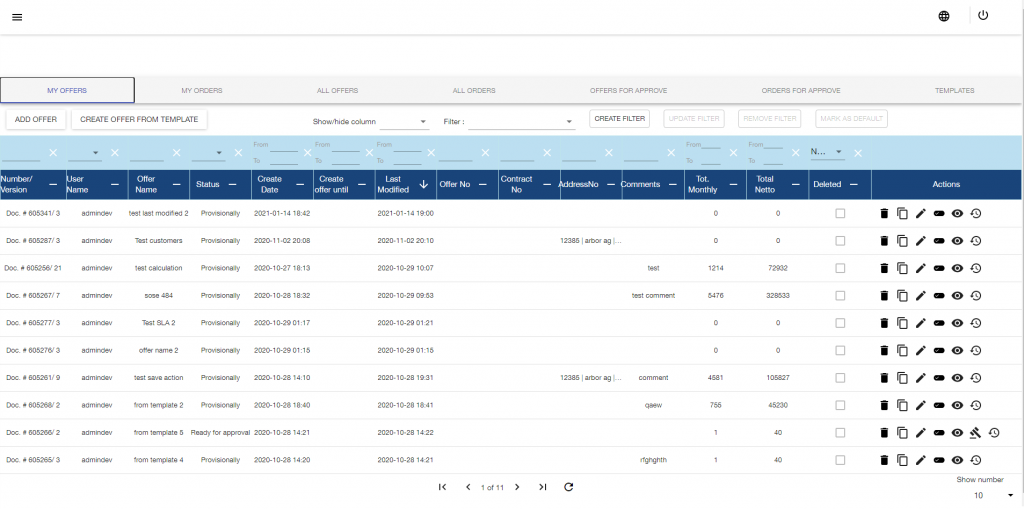Screen dimensions: 1024x509
Task: Click the gavel icon for 'from template 5'
Action: tap(975, 433)
